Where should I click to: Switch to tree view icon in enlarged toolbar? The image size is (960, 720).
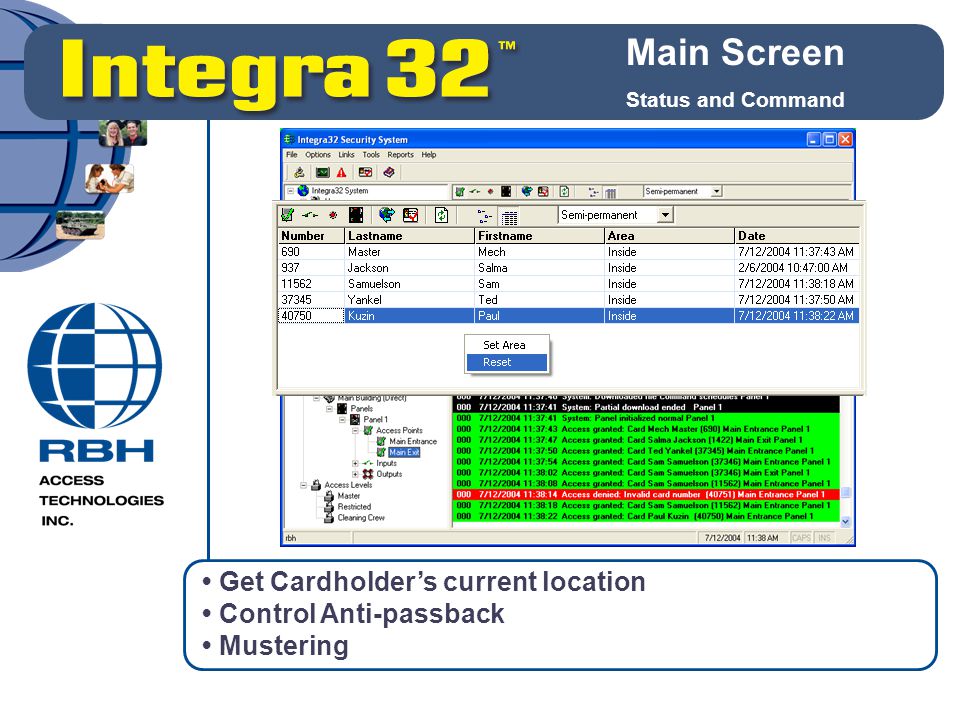point(484,216)
